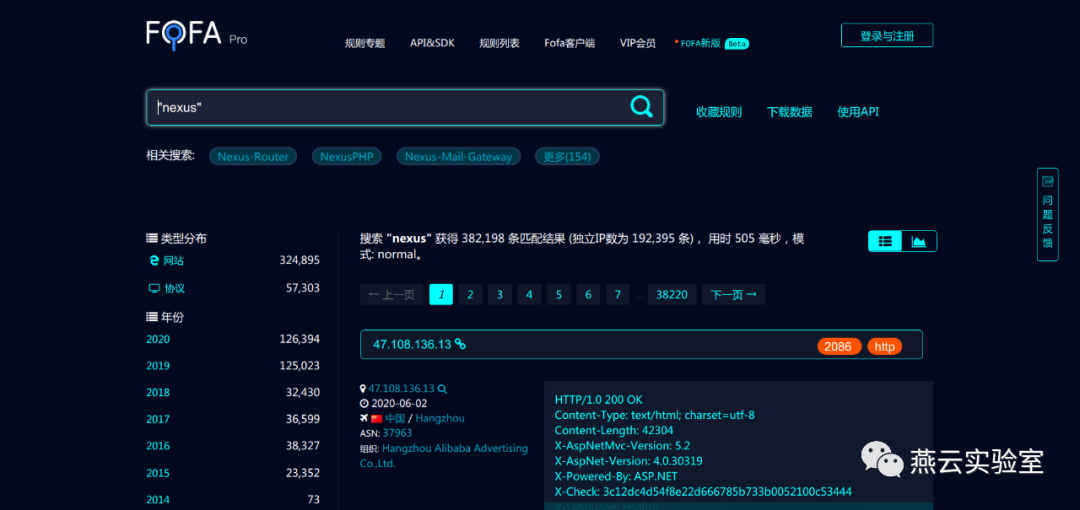Click ASN 37963 link

pos(397,433)
